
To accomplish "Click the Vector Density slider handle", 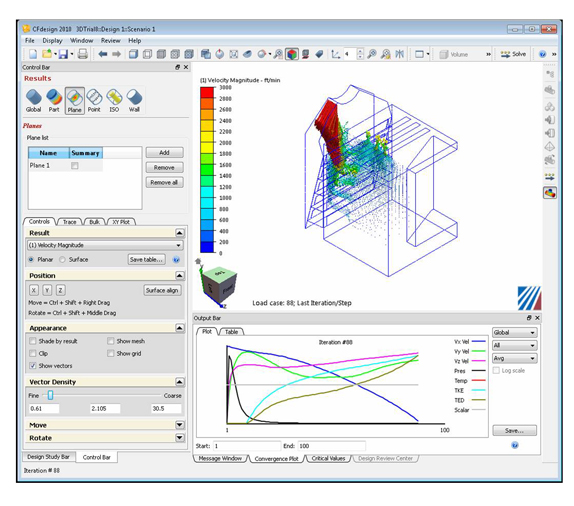I will (x=51, y=395).
